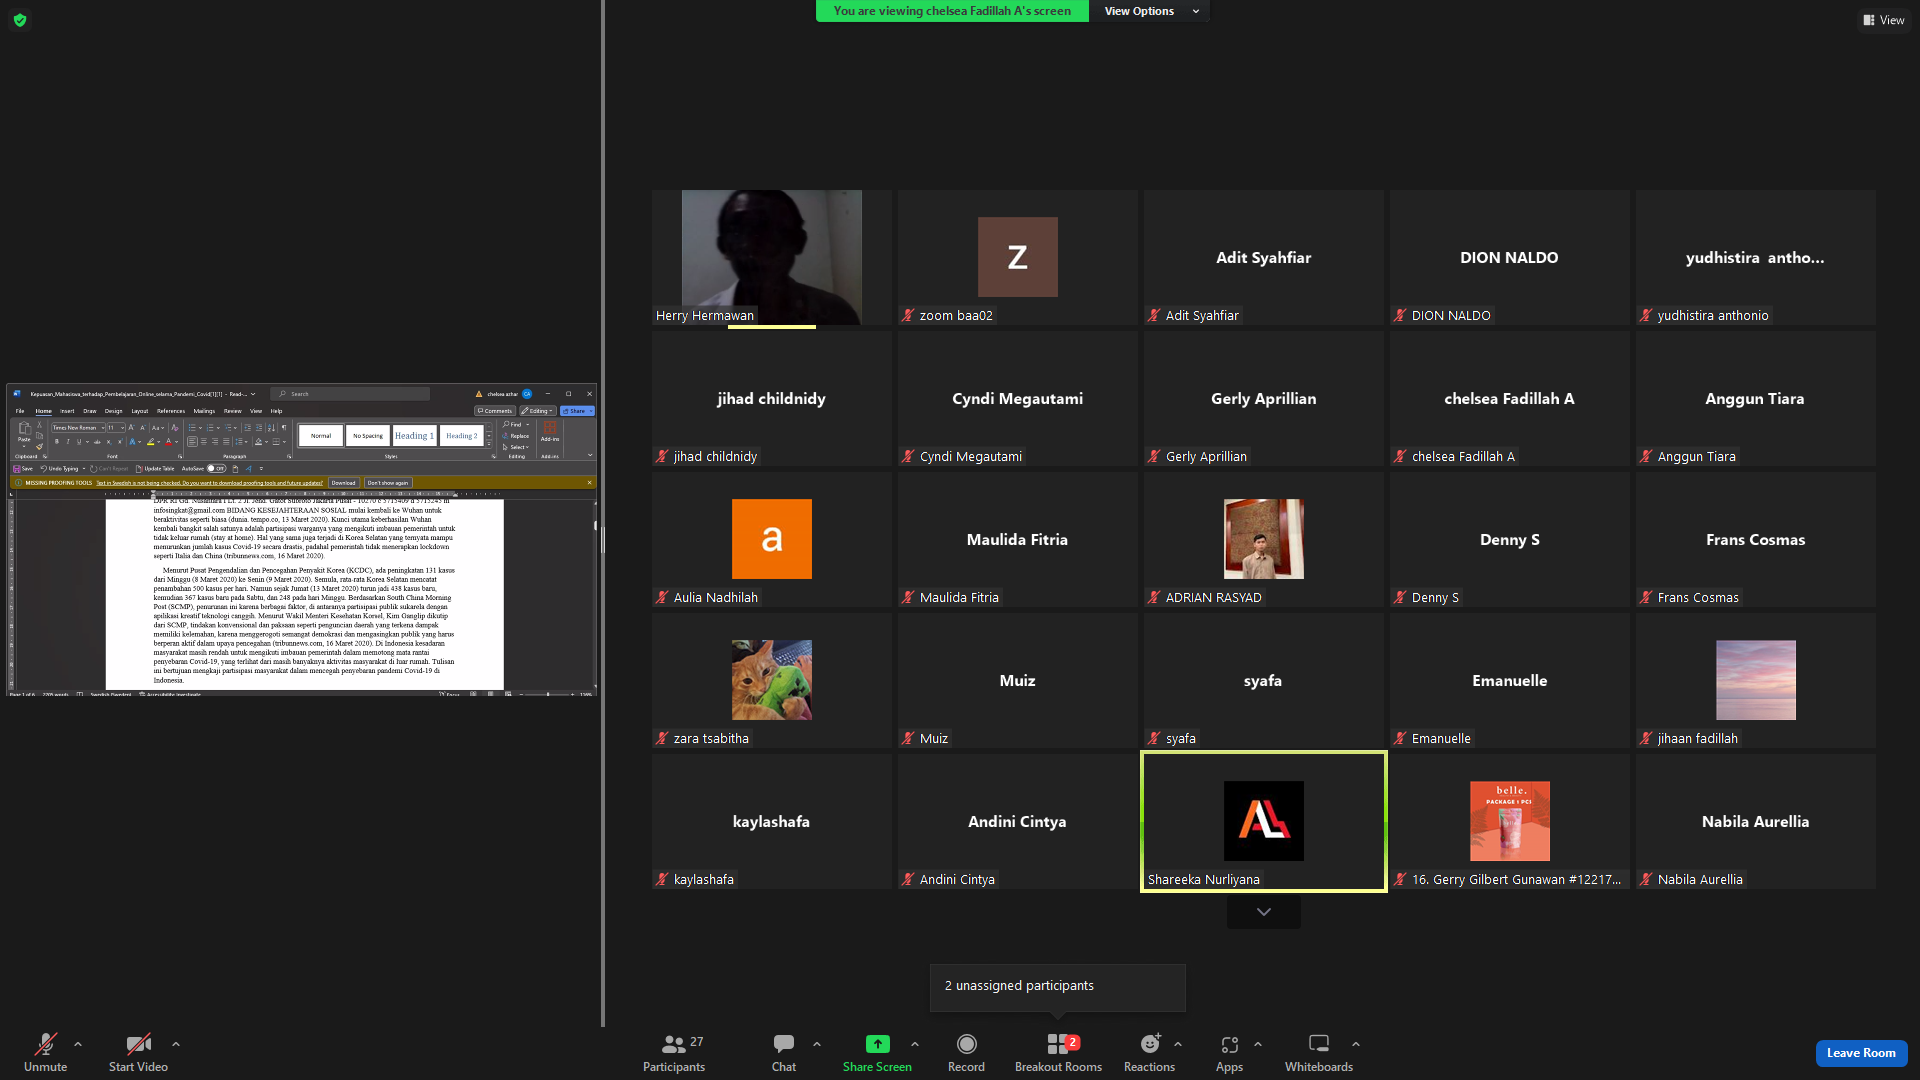
Task: Toggle Bold in shared Word ribbon
Action: (57, 442)
